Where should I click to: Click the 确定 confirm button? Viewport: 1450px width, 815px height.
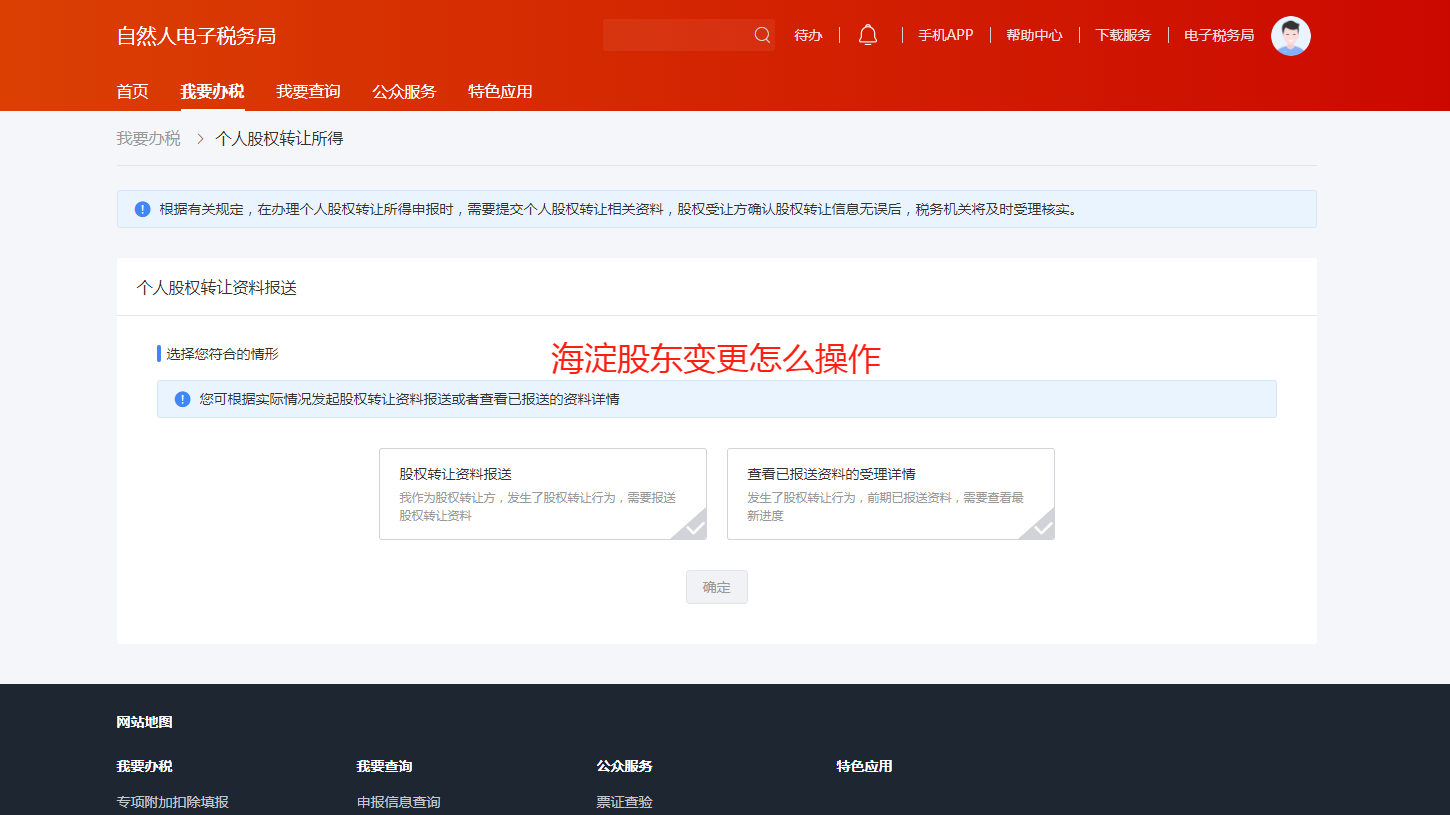[x=716, y=587]
